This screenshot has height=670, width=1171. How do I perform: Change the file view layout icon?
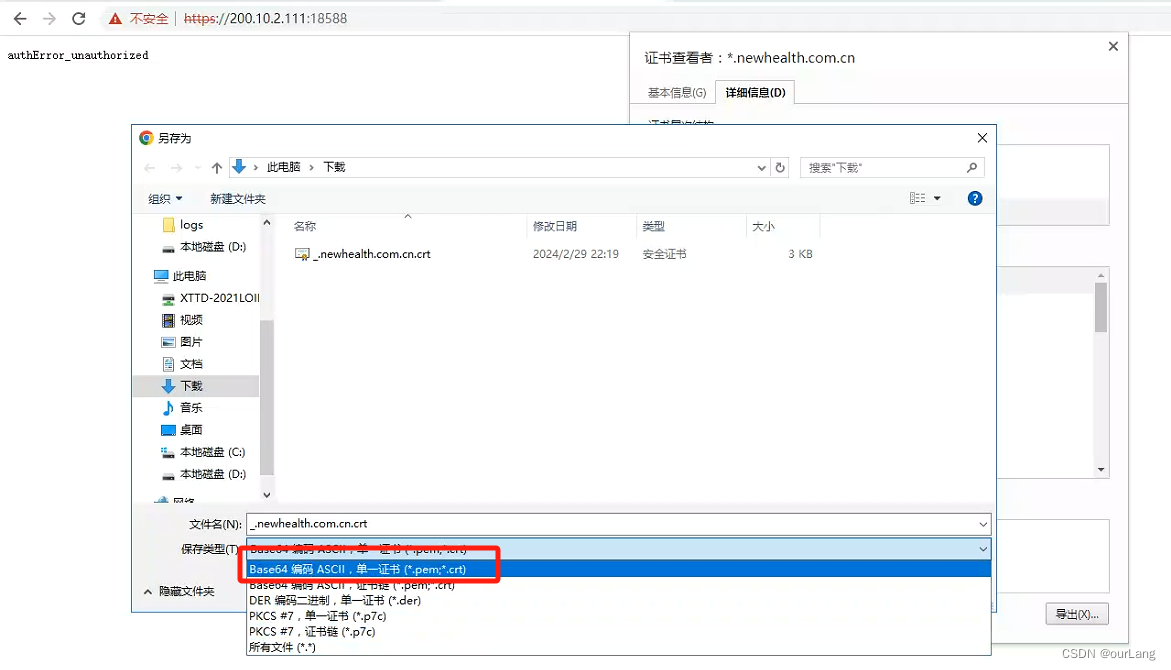917,199
